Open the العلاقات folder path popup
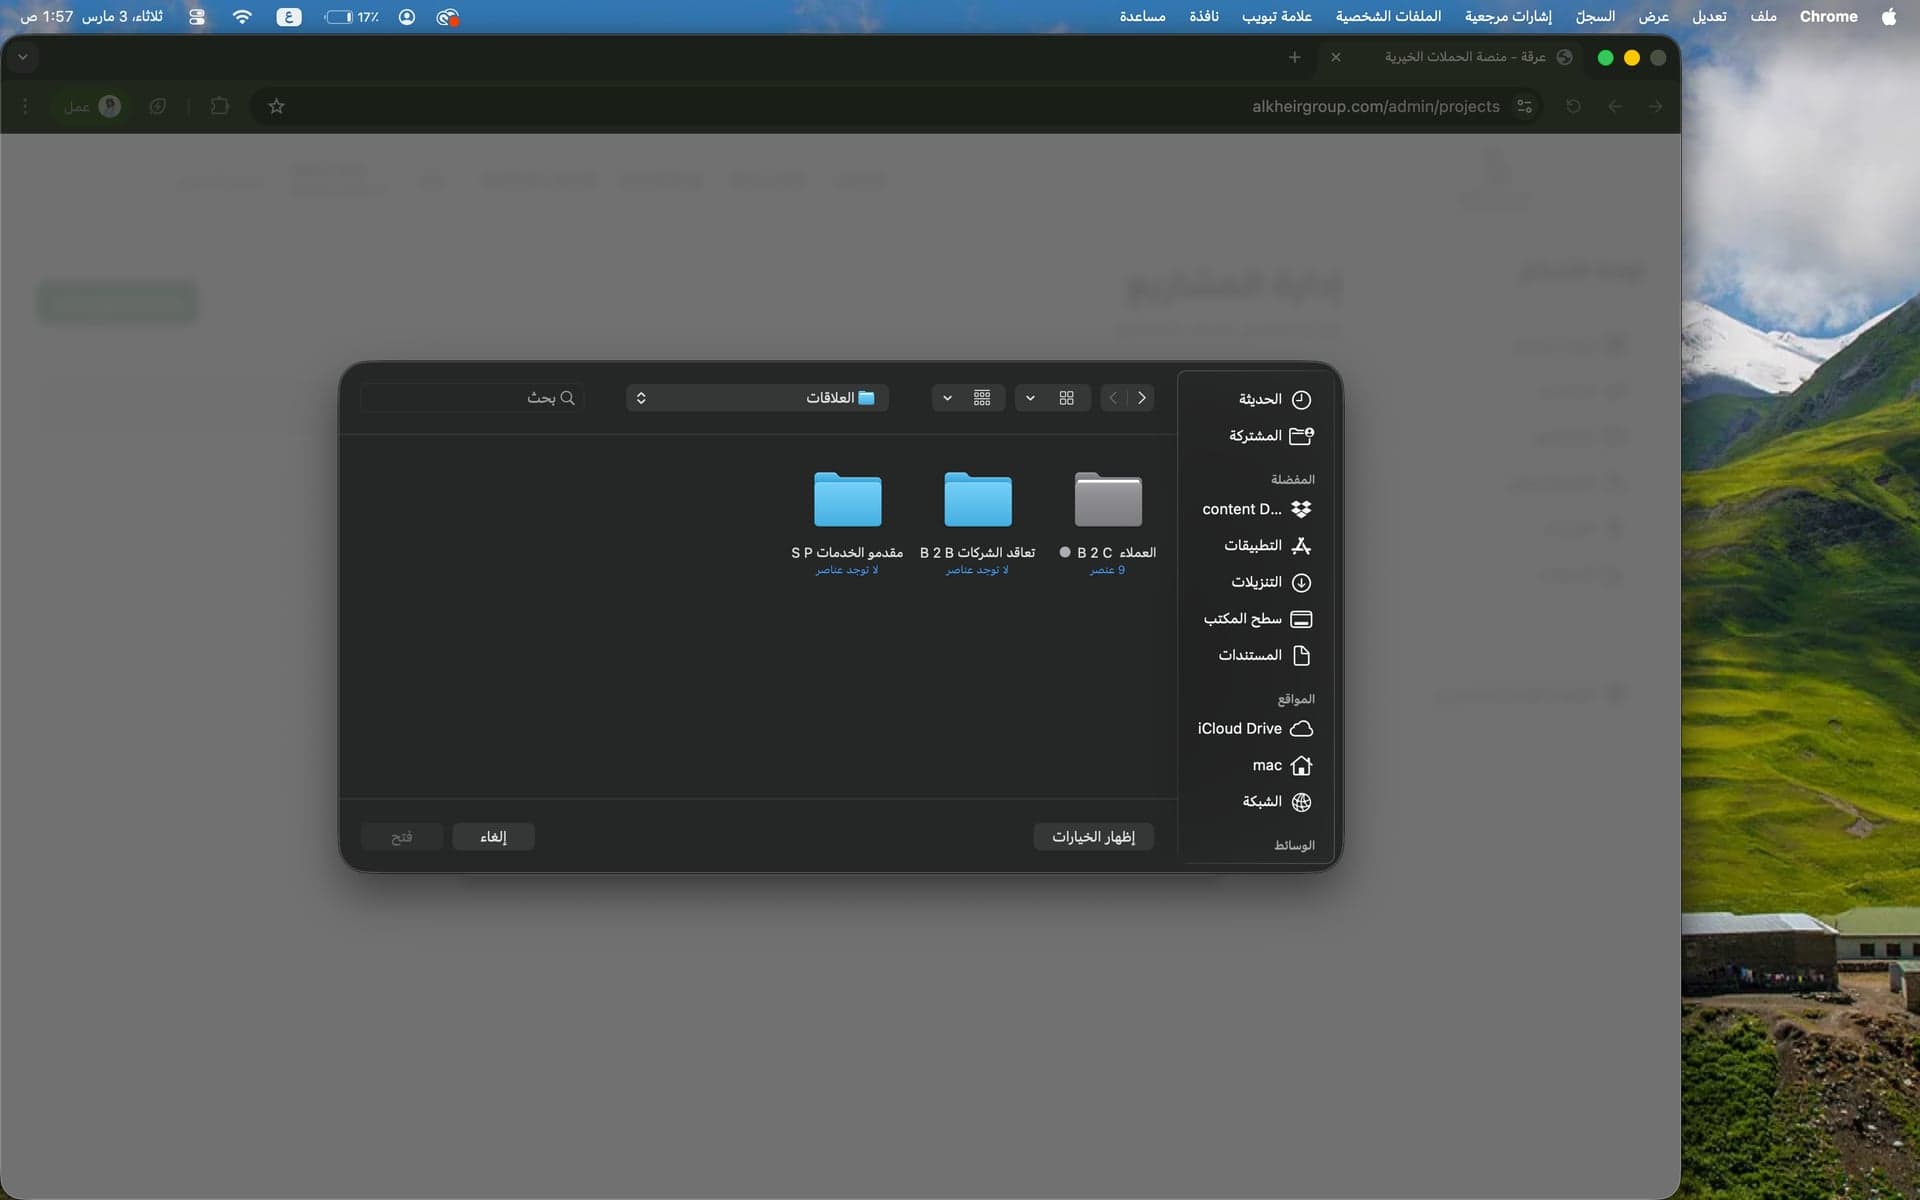 (x=757, y=398)
